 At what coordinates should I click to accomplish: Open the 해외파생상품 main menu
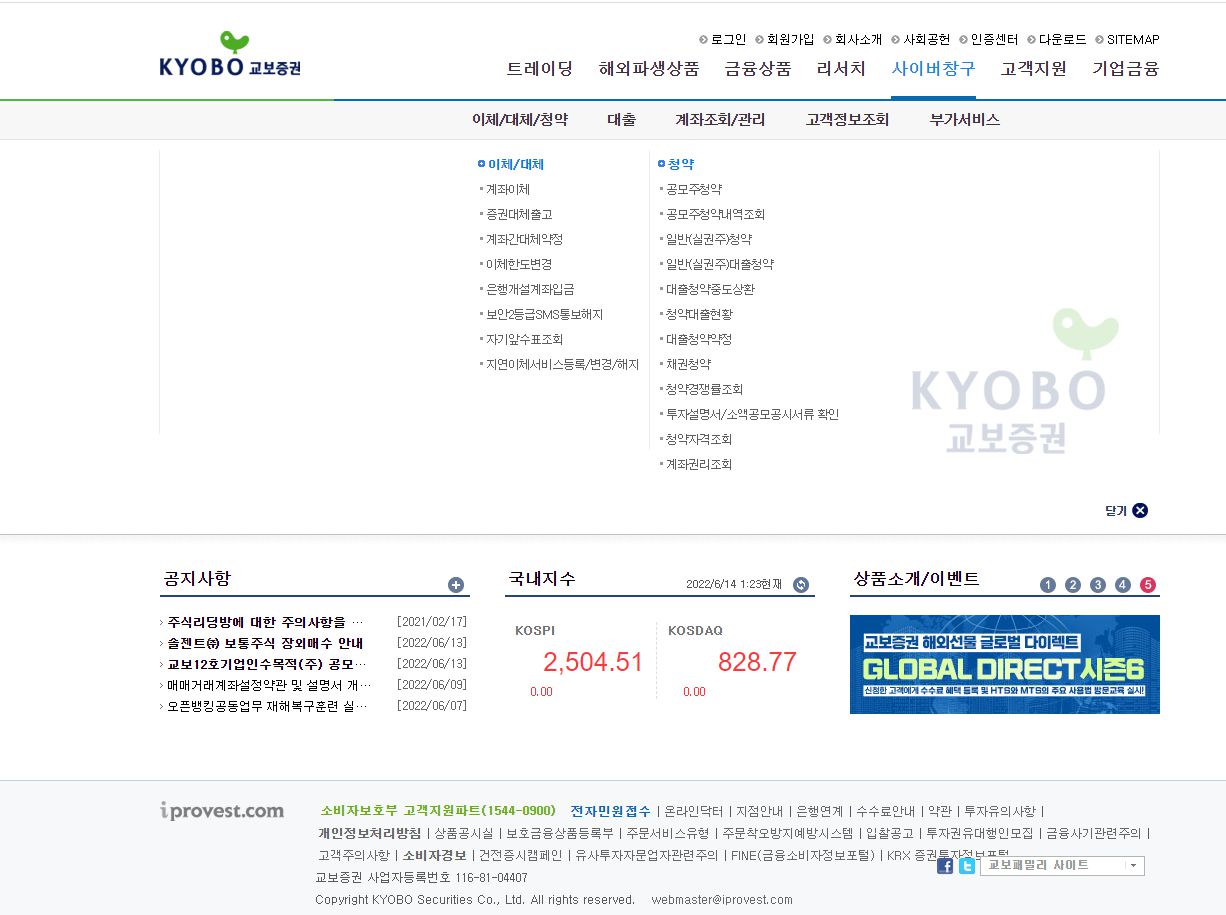click(649, 69)
